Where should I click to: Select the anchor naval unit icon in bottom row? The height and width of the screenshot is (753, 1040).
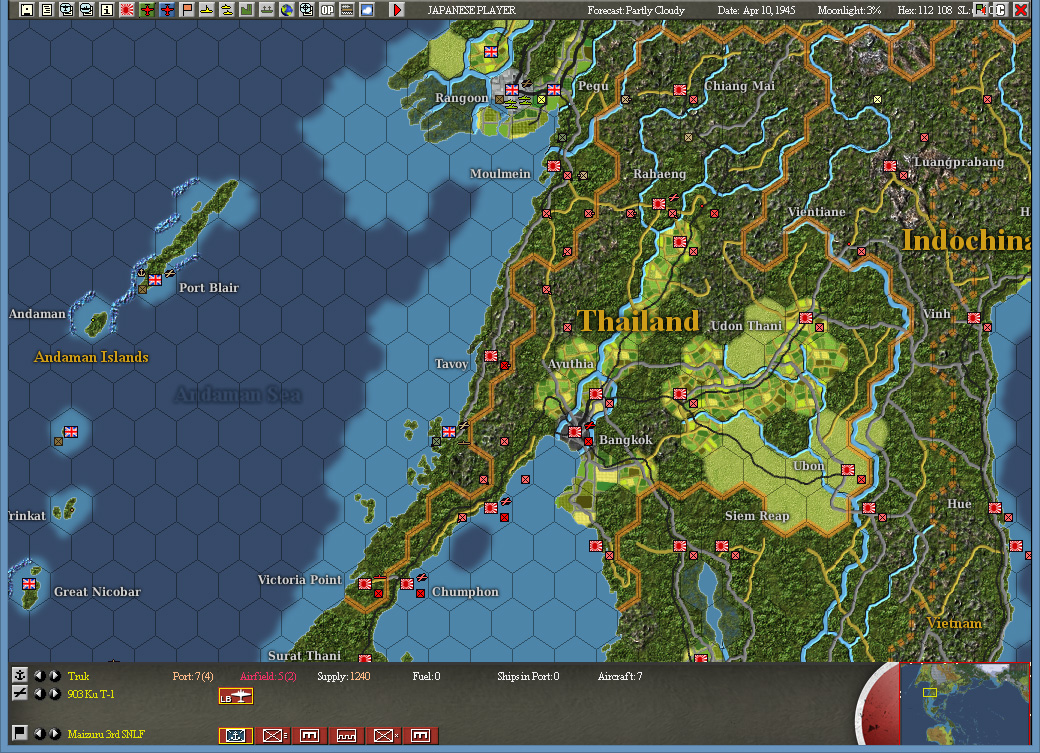coord(236,735)
